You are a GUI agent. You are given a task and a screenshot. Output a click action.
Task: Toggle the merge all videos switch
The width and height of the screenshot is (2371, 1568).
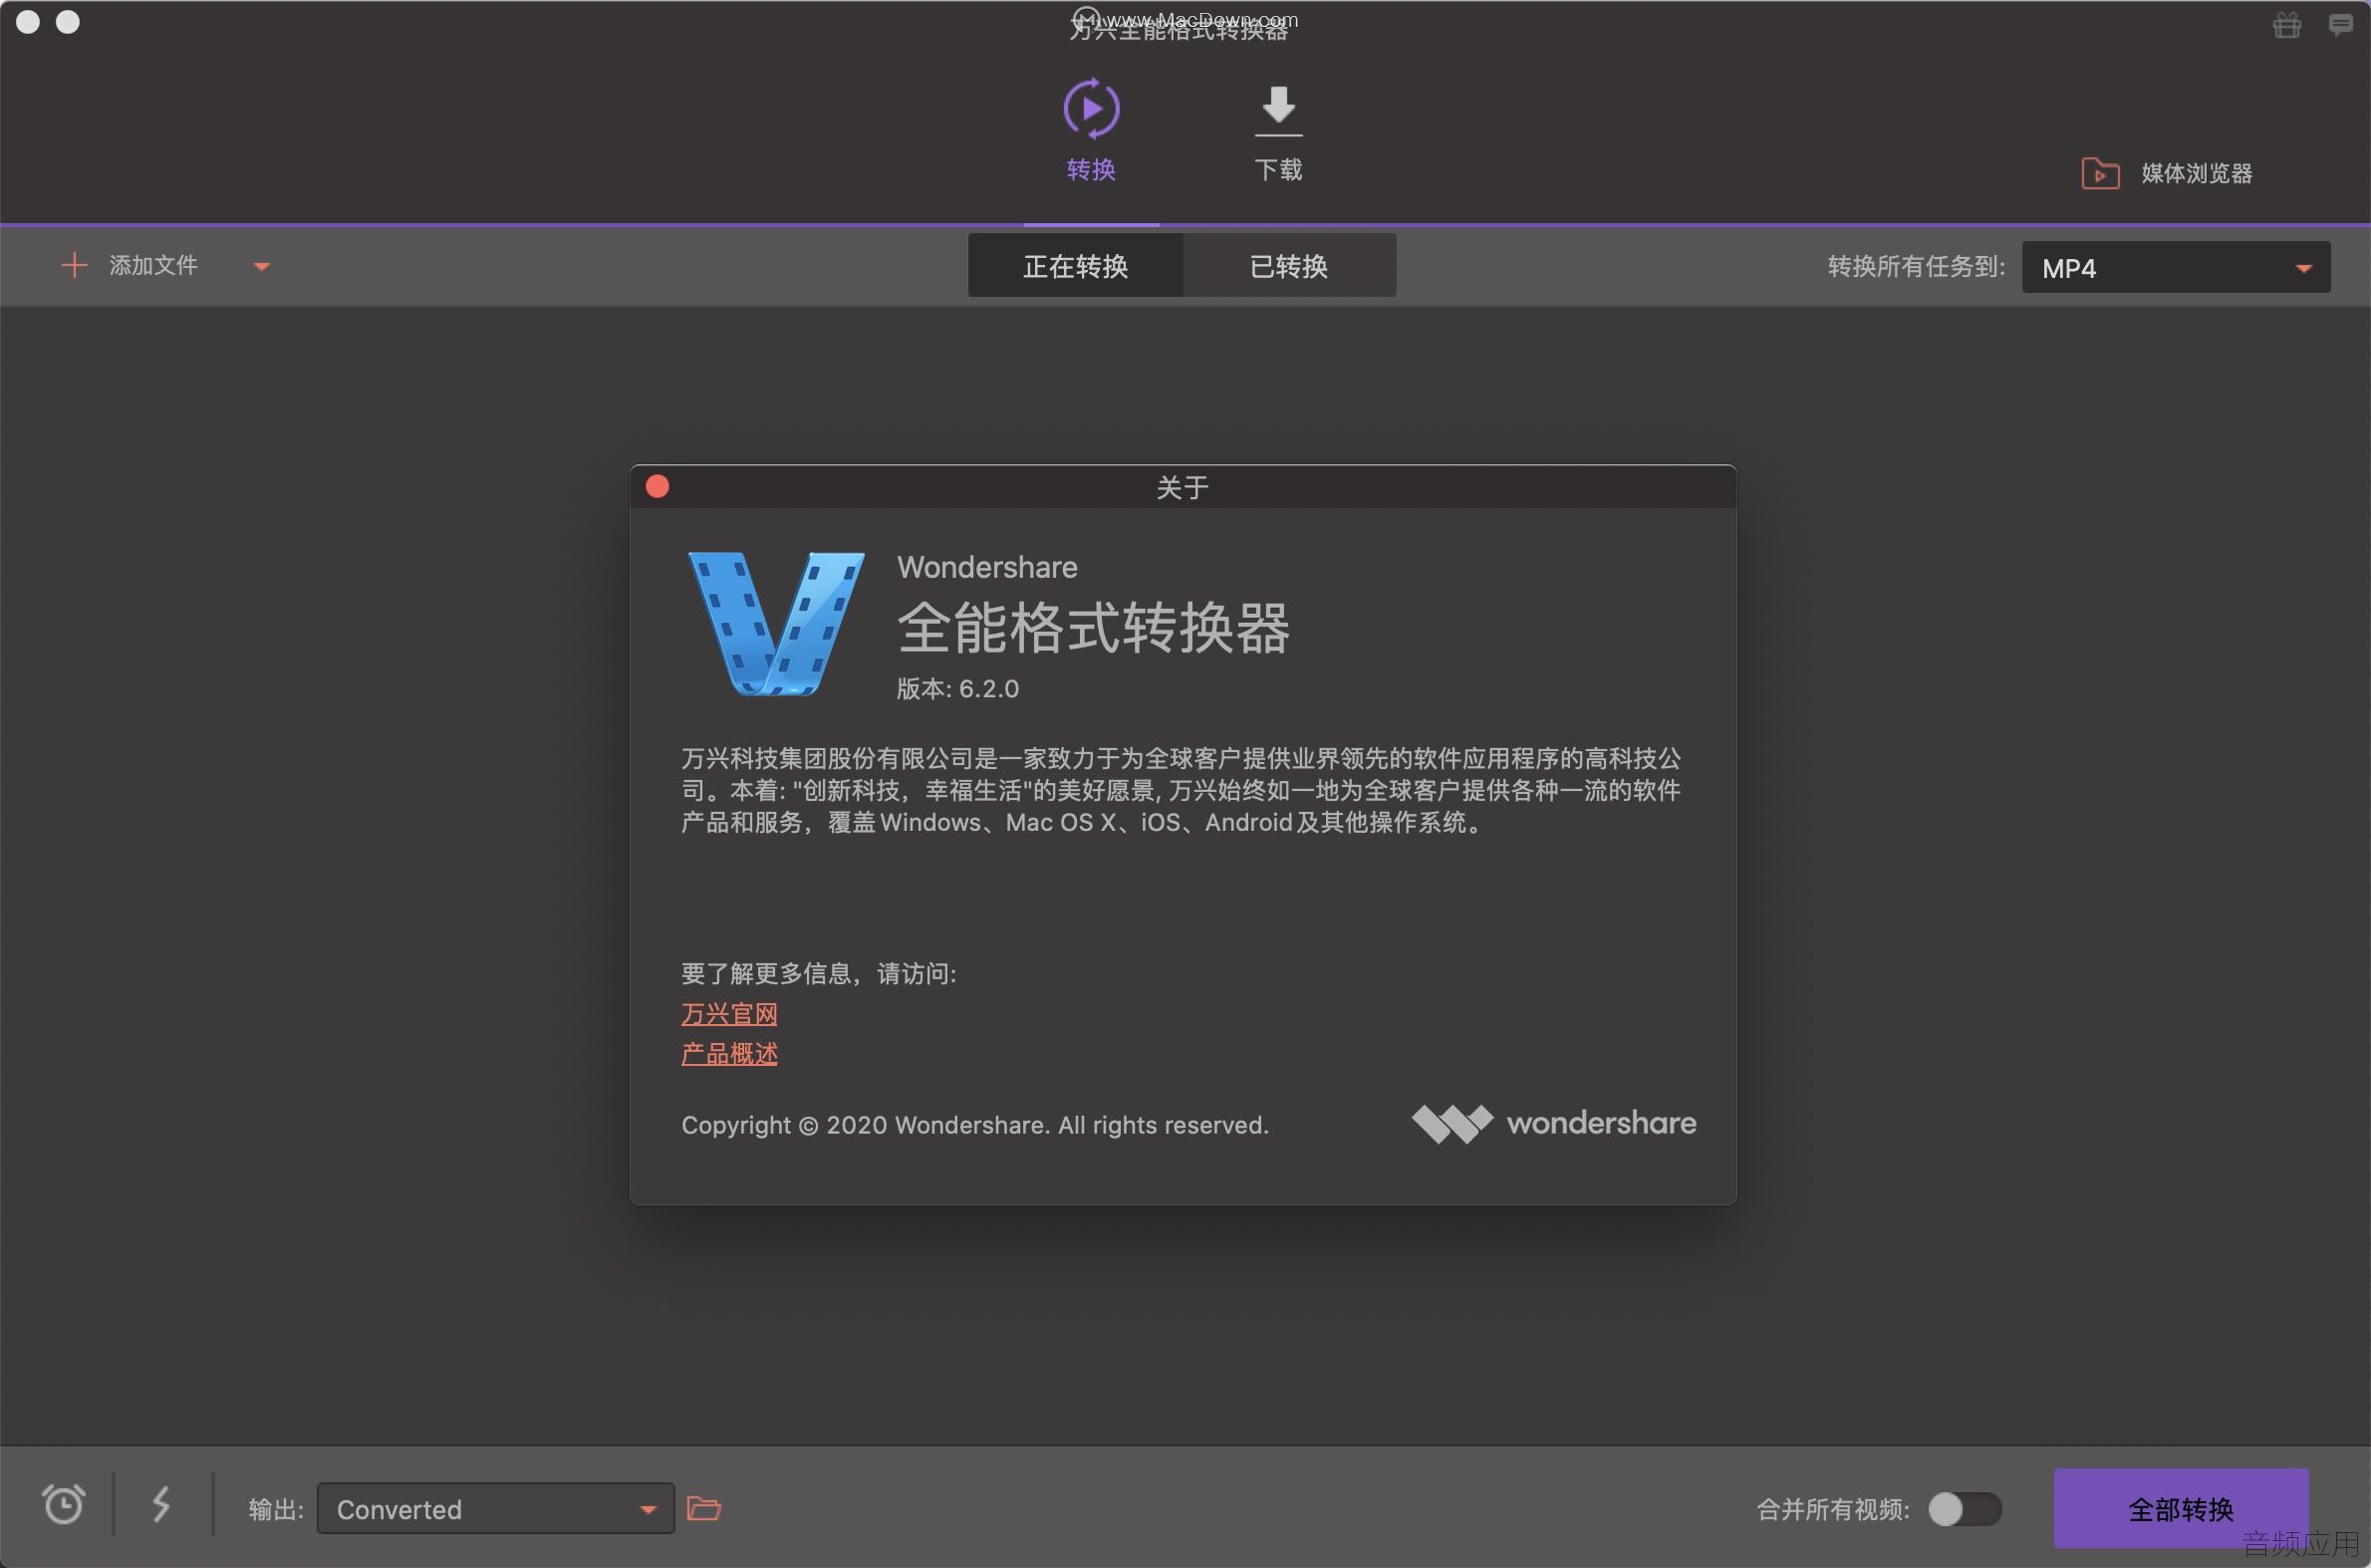pos(1964,1508)
